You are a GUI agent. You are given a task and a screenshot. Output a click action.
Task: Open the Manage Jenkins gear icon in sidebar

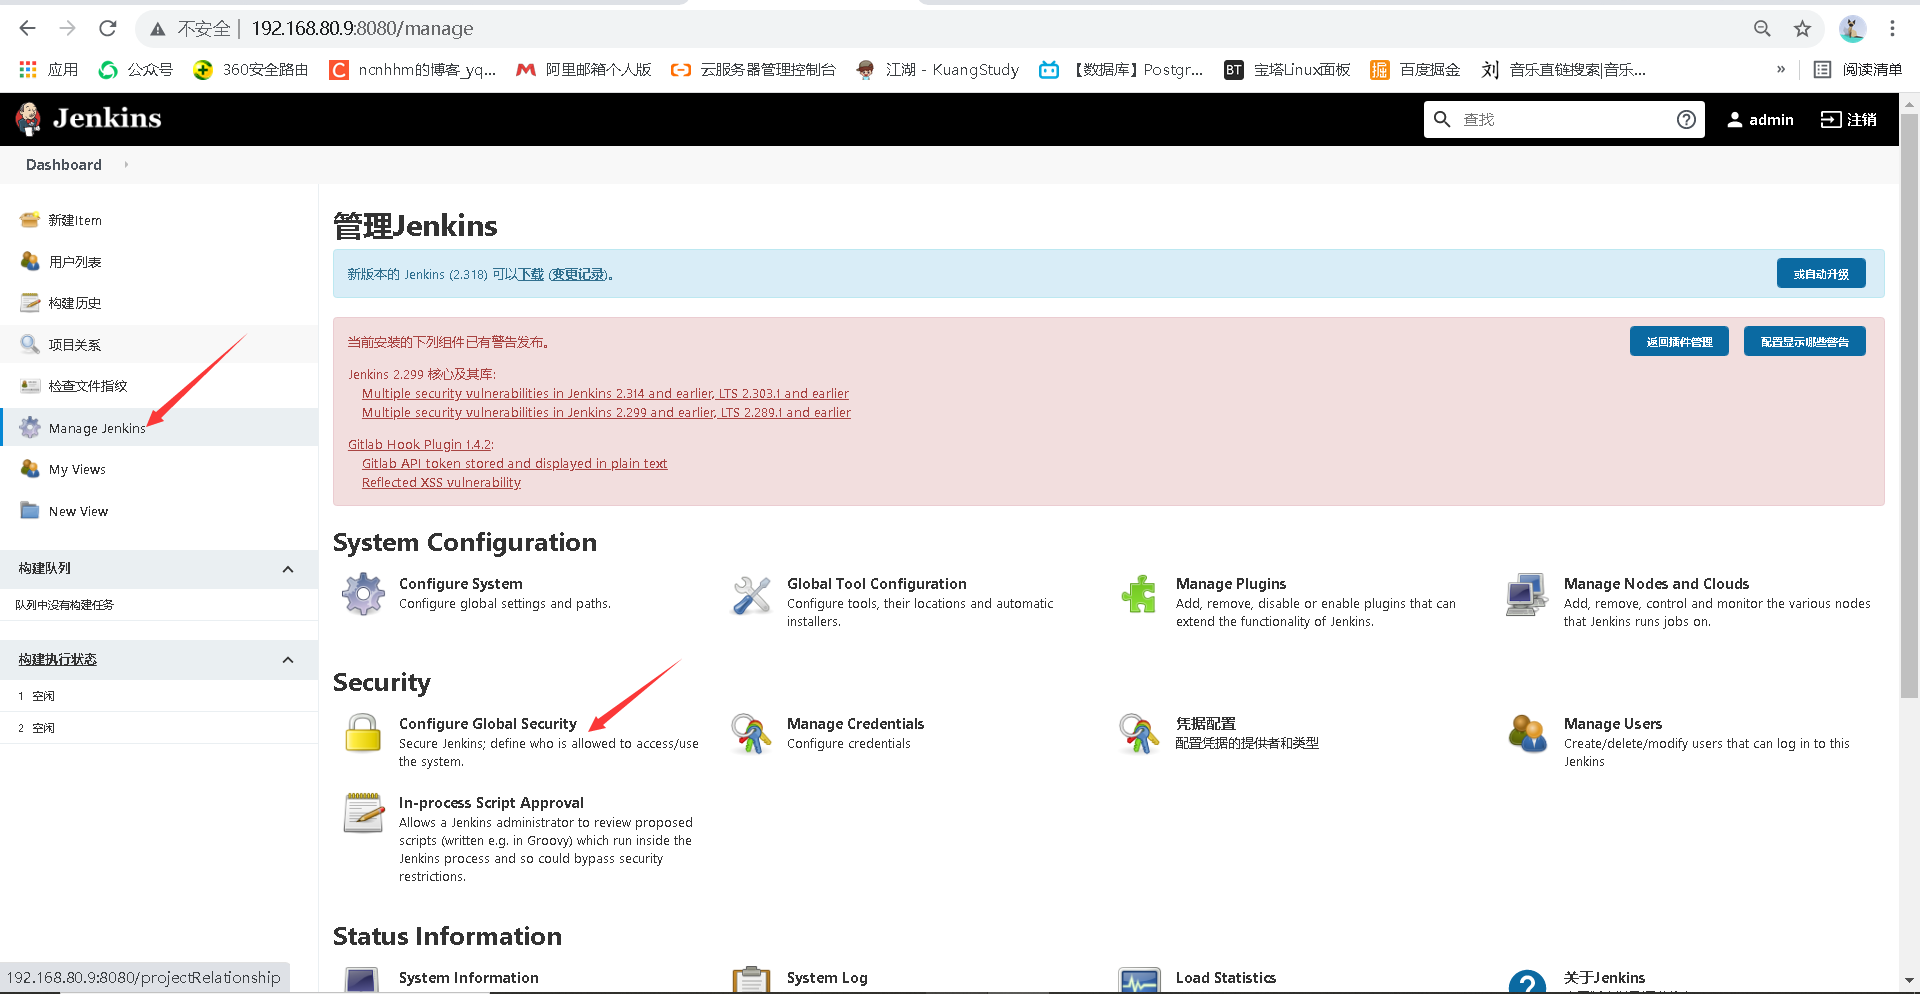(29, 427)
